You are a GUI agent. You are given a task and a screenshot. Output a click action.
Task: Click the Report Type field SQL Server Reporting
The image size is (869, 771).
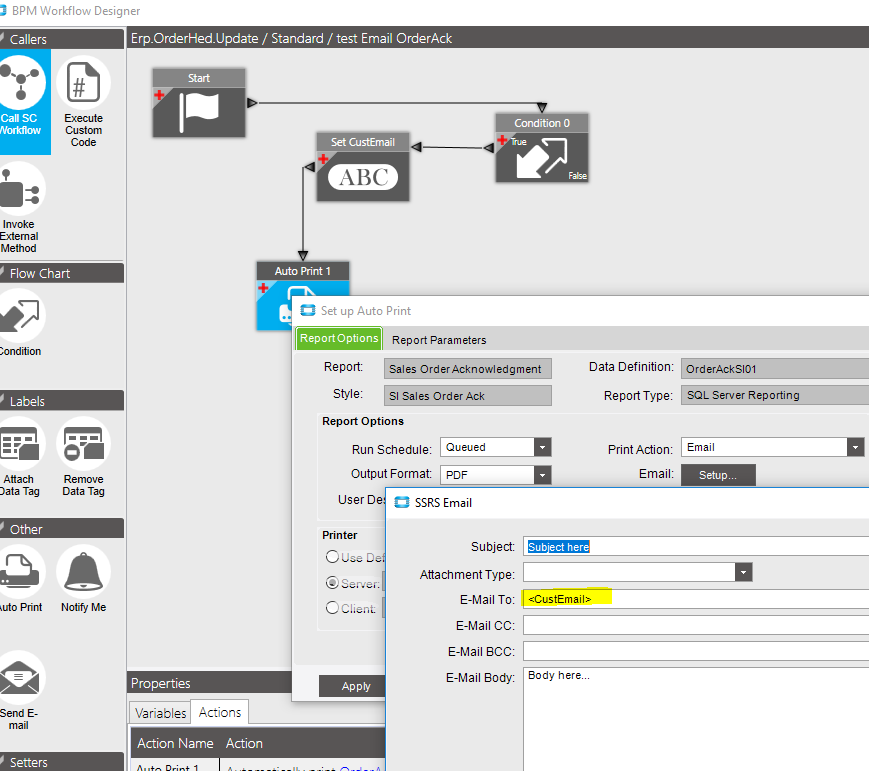click(775, 395)
